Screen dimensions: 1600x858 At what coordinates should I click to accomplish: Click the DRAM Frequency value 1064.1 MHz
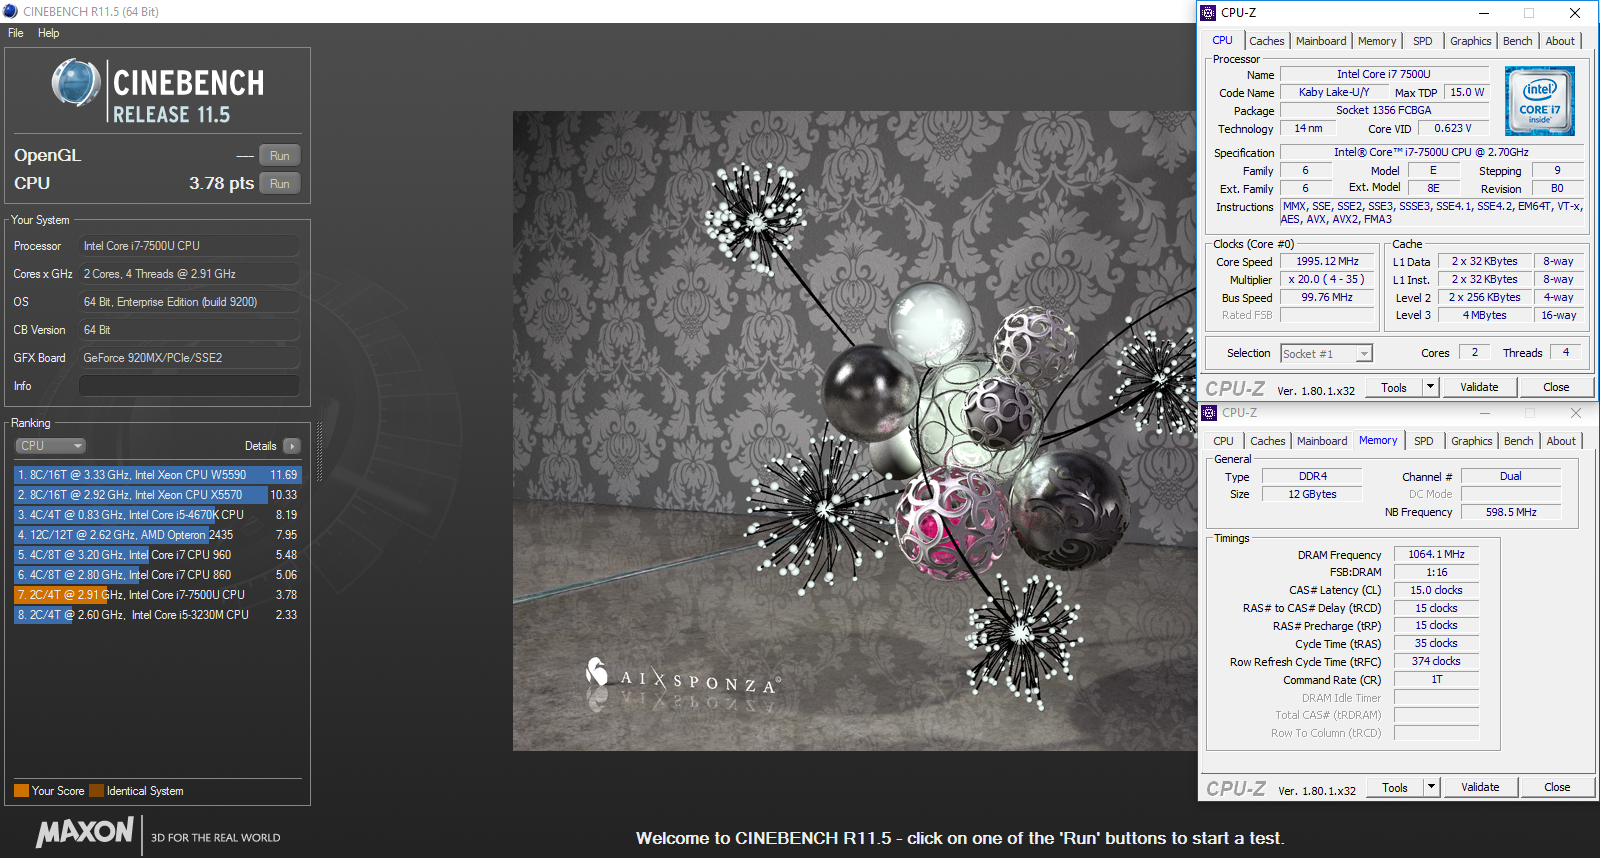tap(1436, 554)
